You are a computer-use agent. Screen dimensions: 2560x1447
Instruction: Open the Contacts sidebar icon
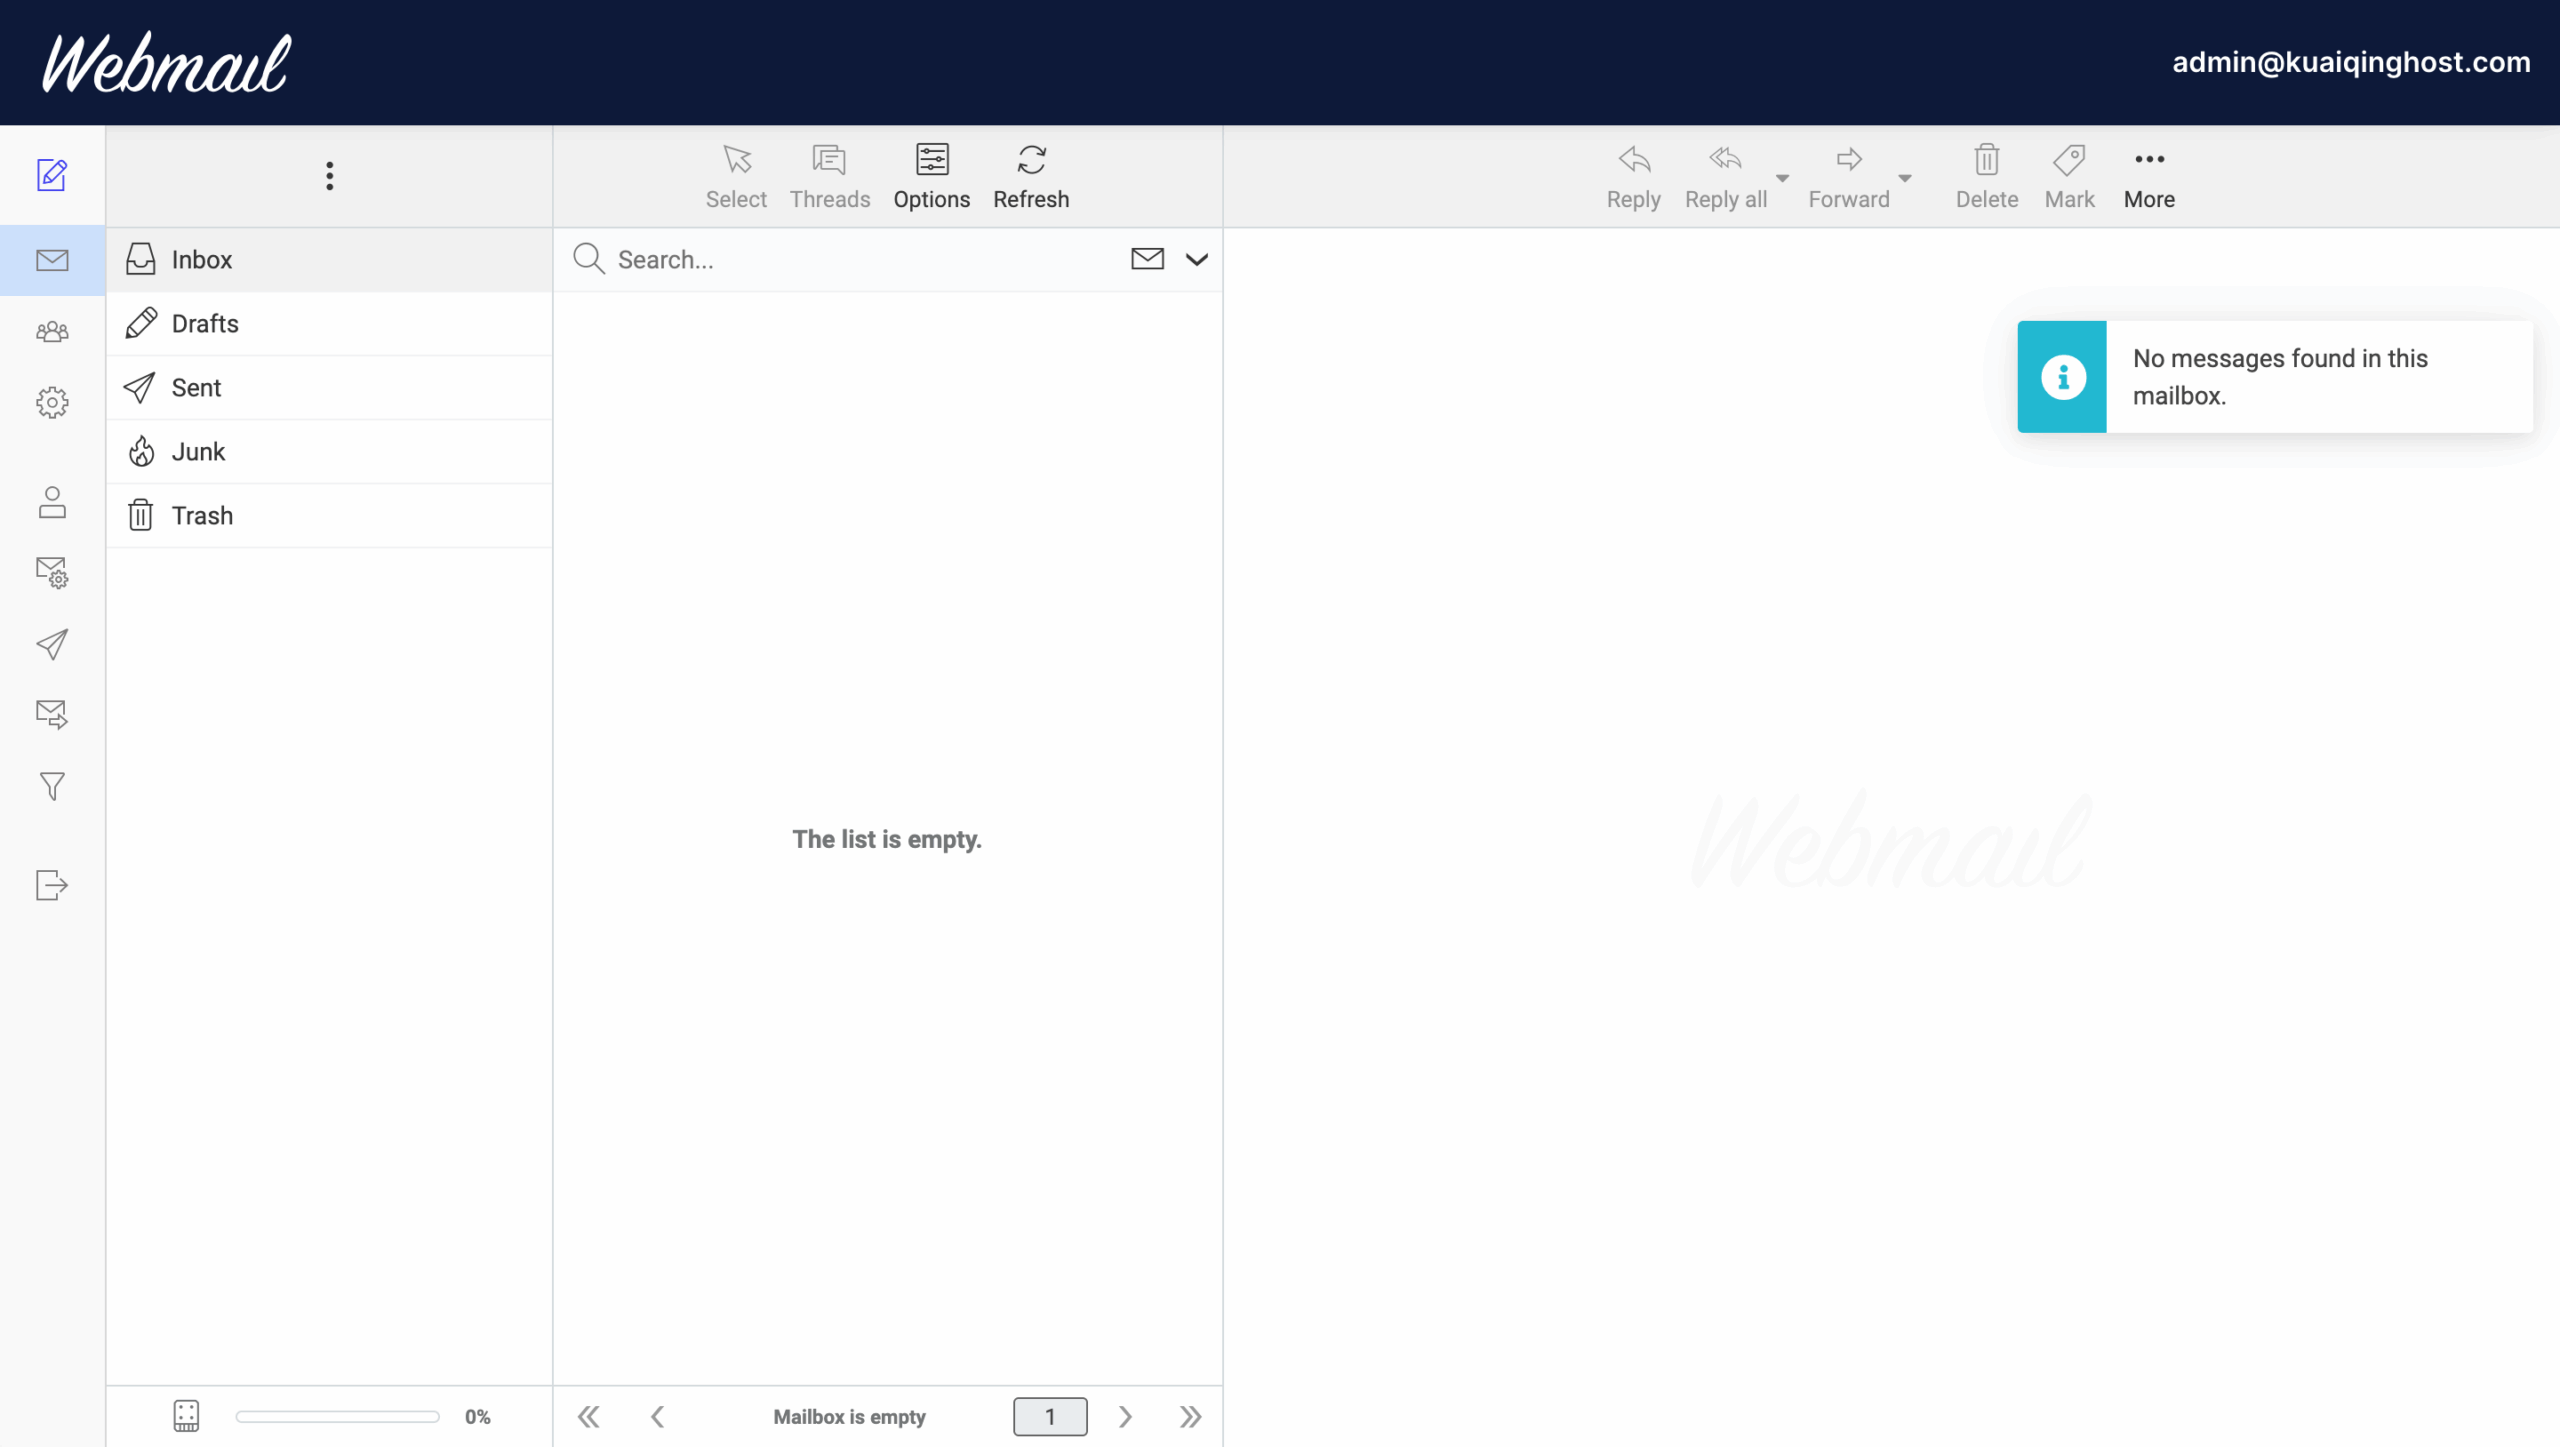52,331
